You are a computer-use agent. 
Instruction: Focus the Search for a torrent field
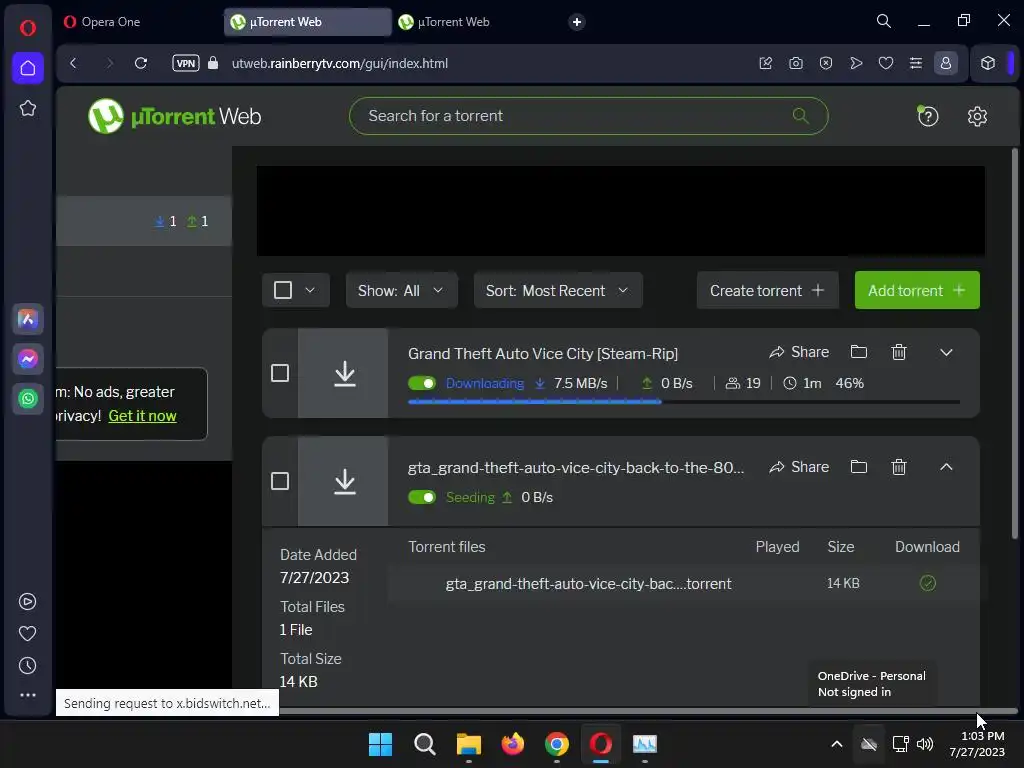point(588,116)
